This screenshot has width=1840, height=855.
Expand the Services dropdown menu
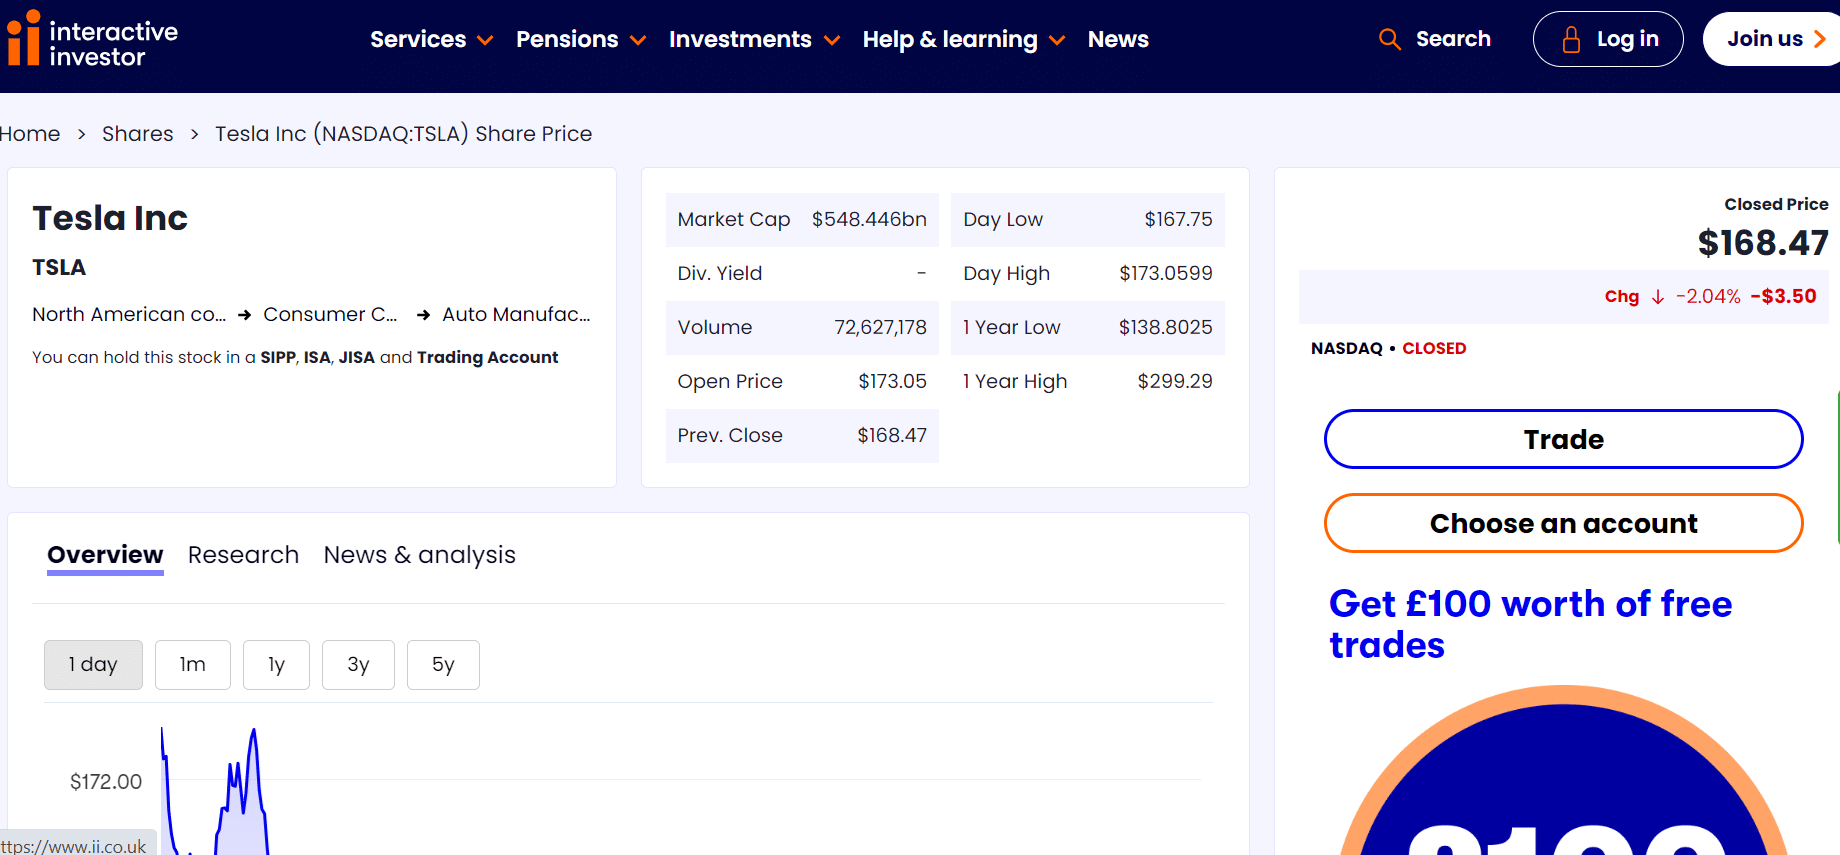pos(431,39)
